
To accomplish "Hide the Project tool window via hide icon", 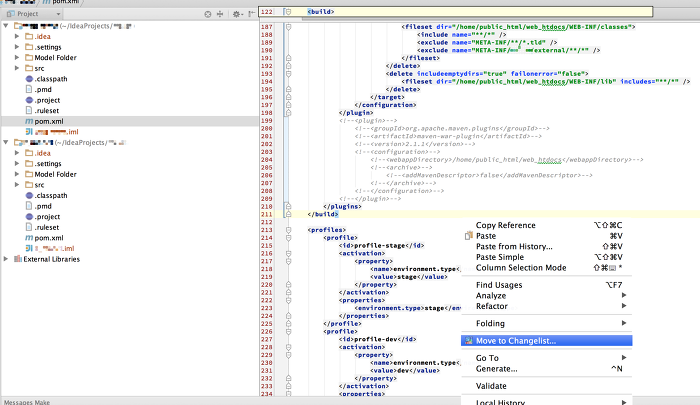I will point(251,14).
